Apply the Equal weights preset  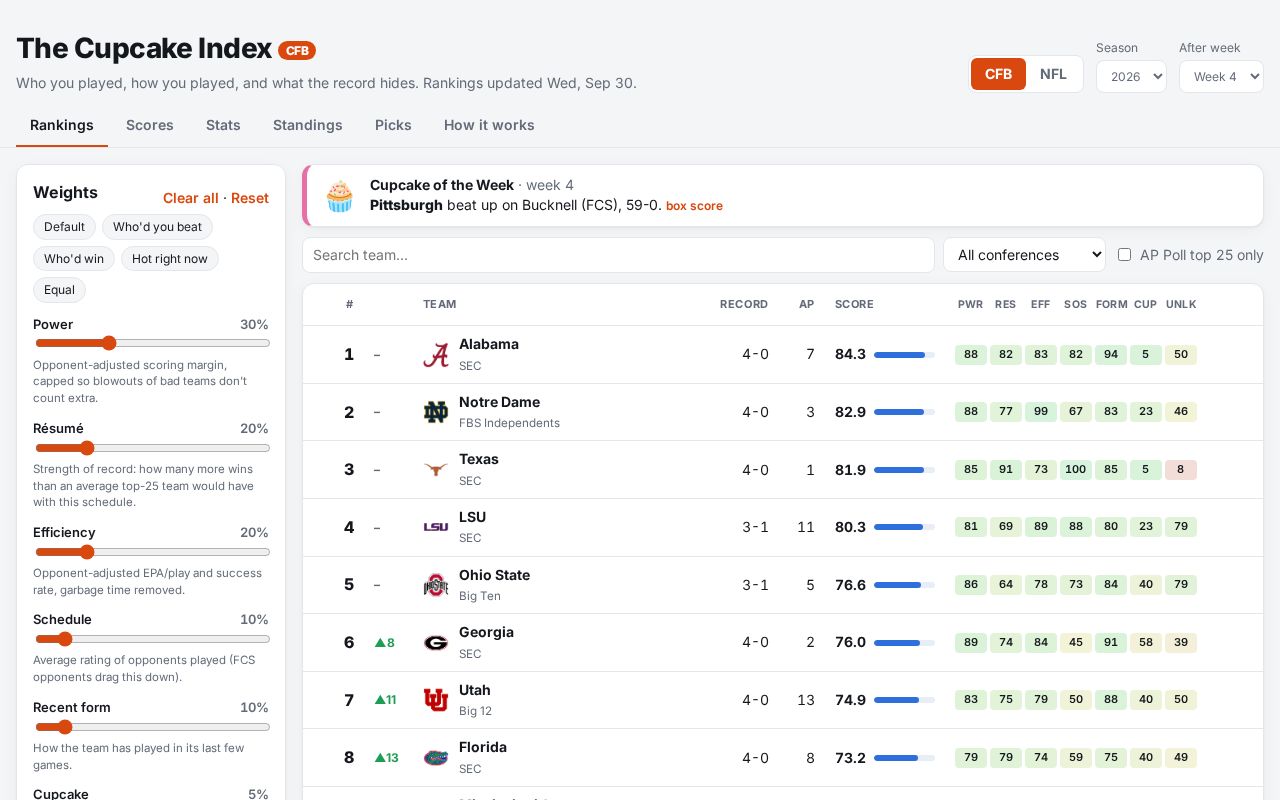point(59,290)
